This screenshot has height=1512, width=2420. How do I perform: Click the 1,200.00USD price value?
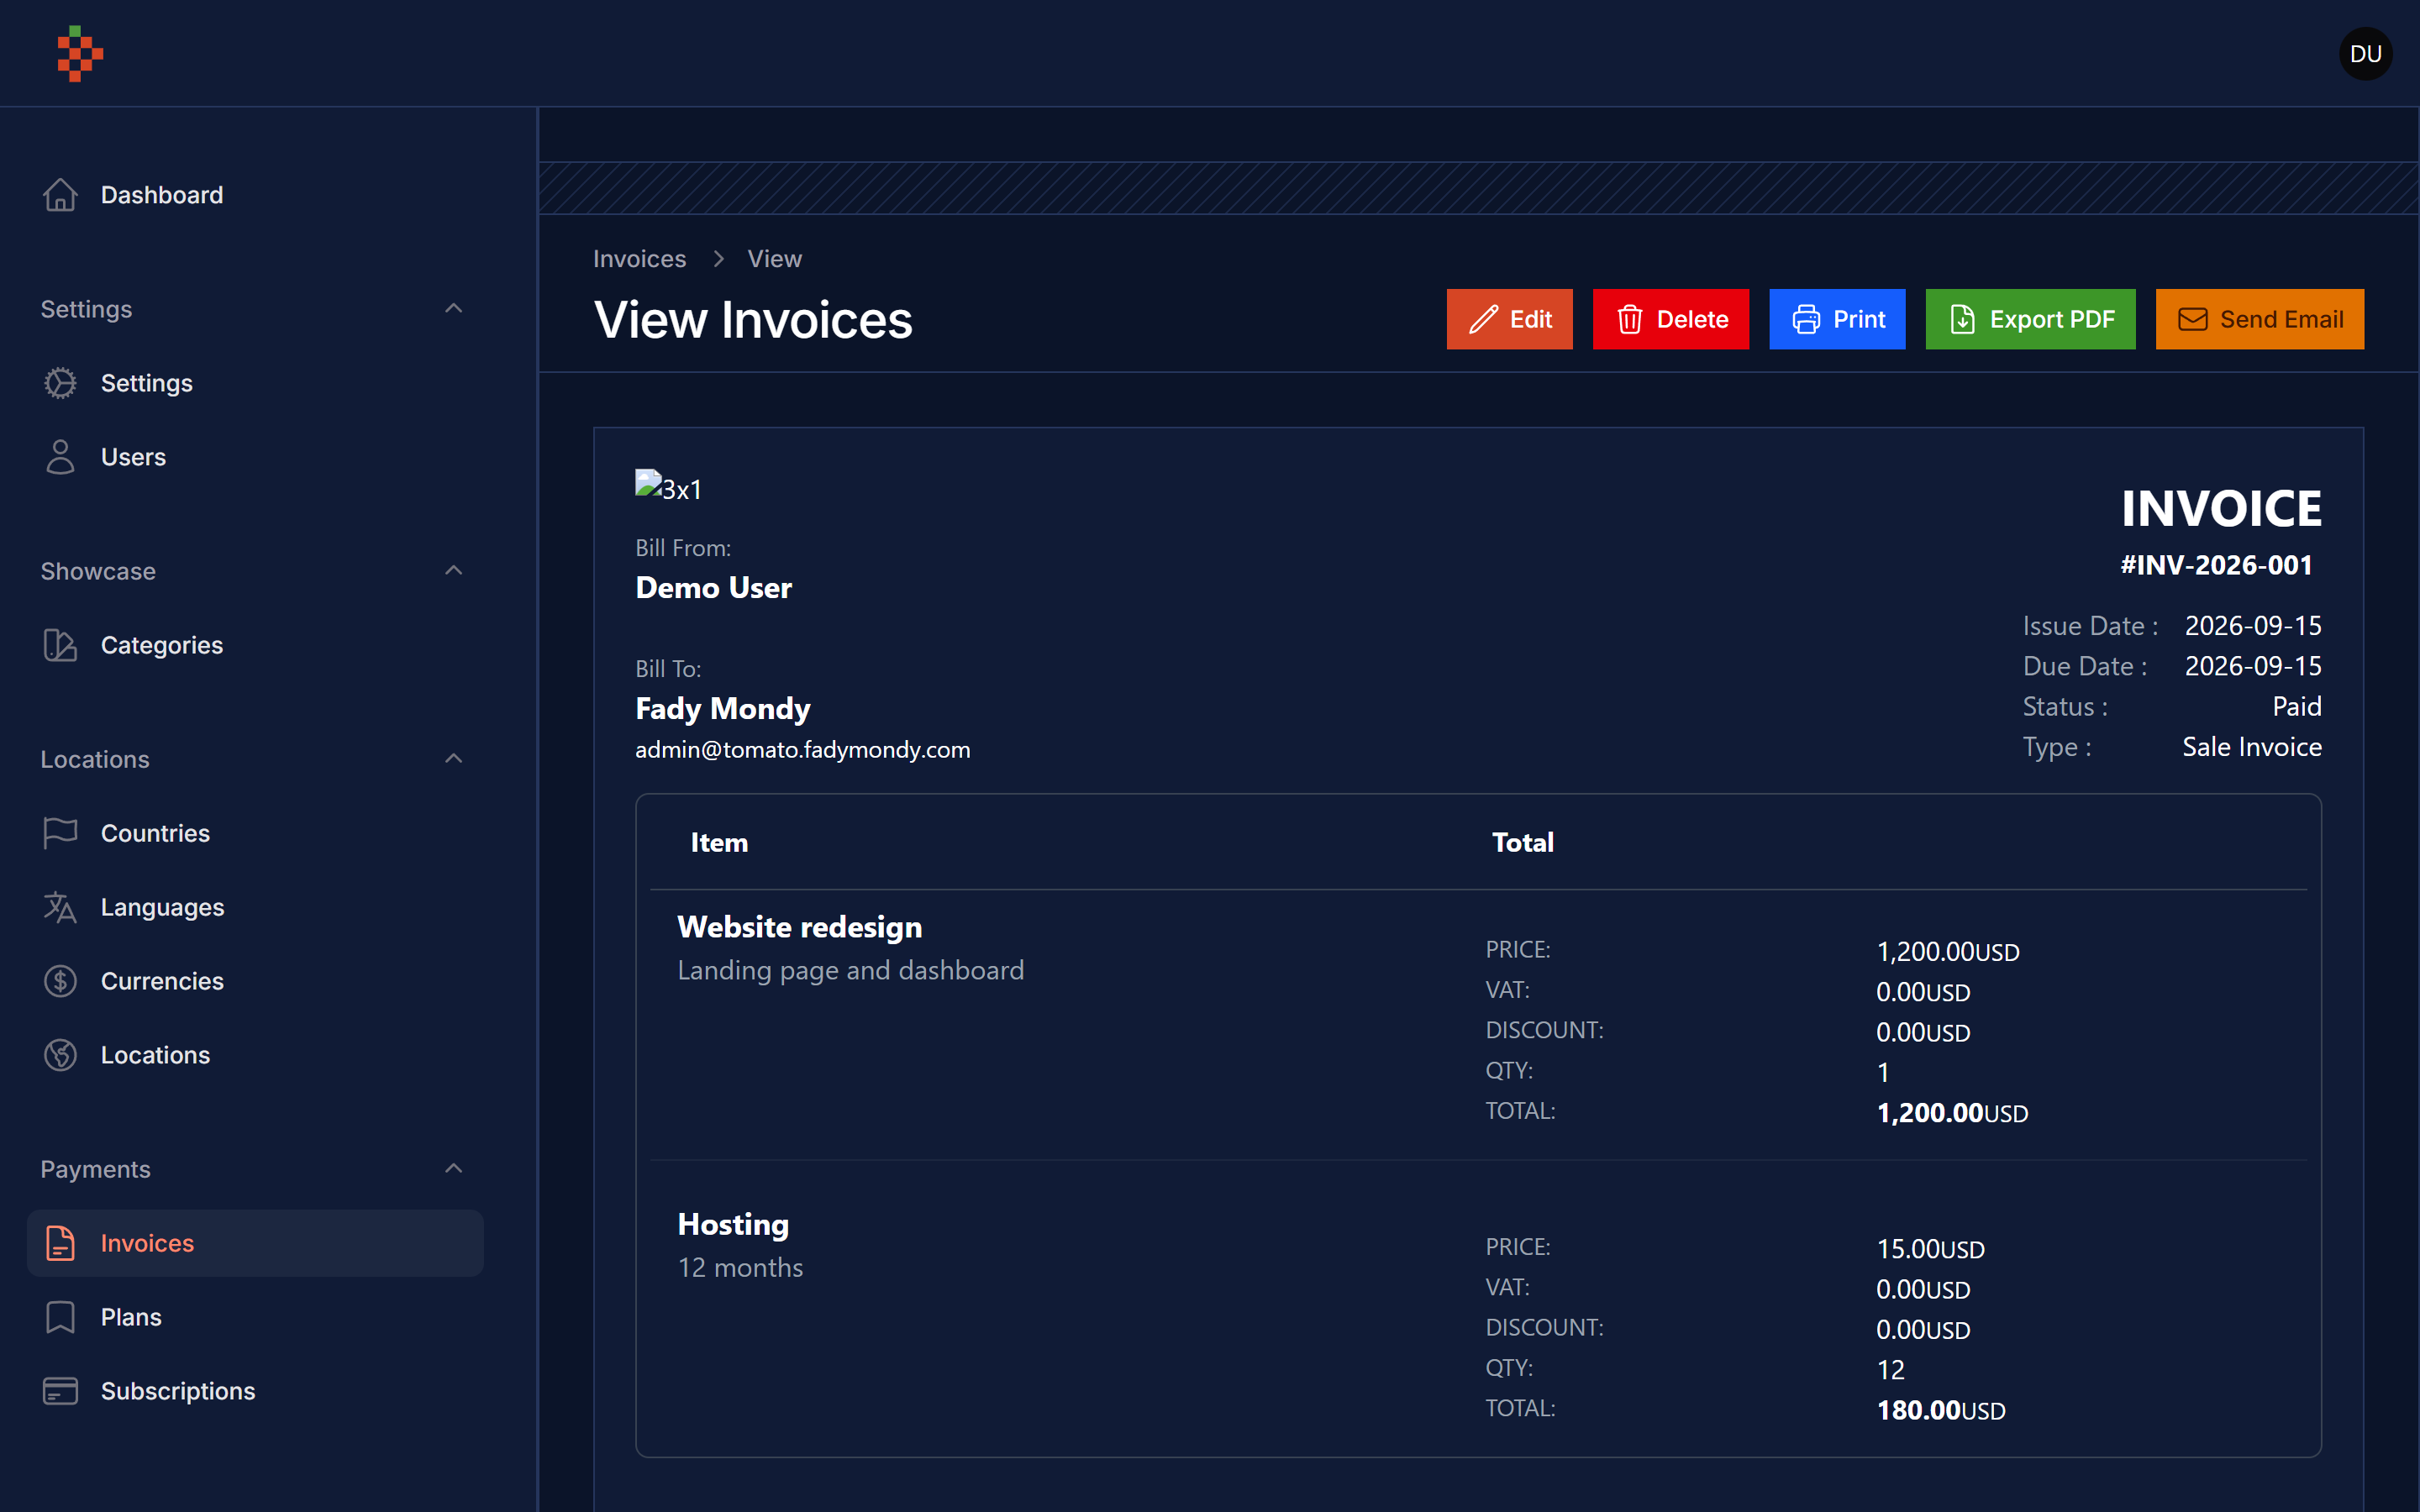click(x=1947, y=951)
